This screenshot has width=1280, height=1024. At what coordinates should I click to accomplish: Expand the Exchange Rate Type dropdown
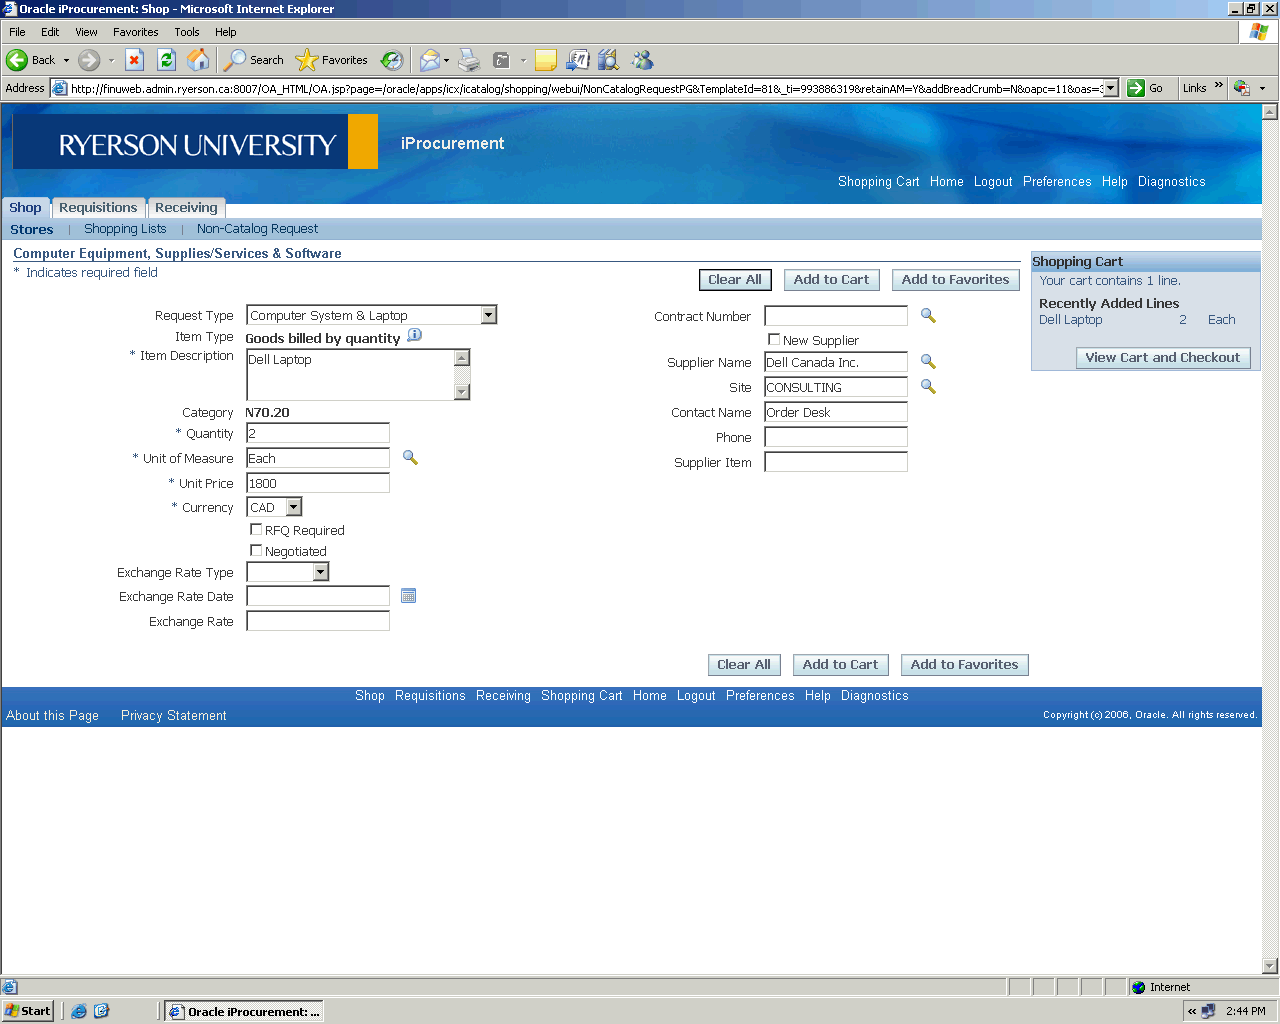[320, 572]
